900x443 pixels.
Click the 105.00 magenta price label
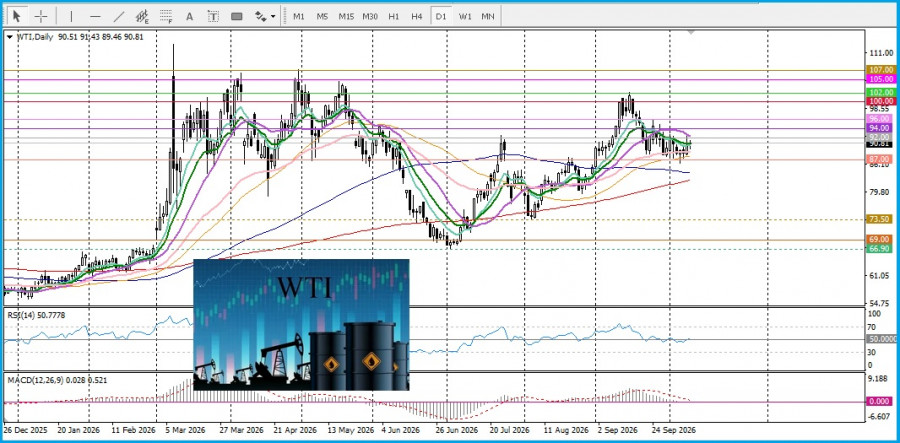point(881,79)
